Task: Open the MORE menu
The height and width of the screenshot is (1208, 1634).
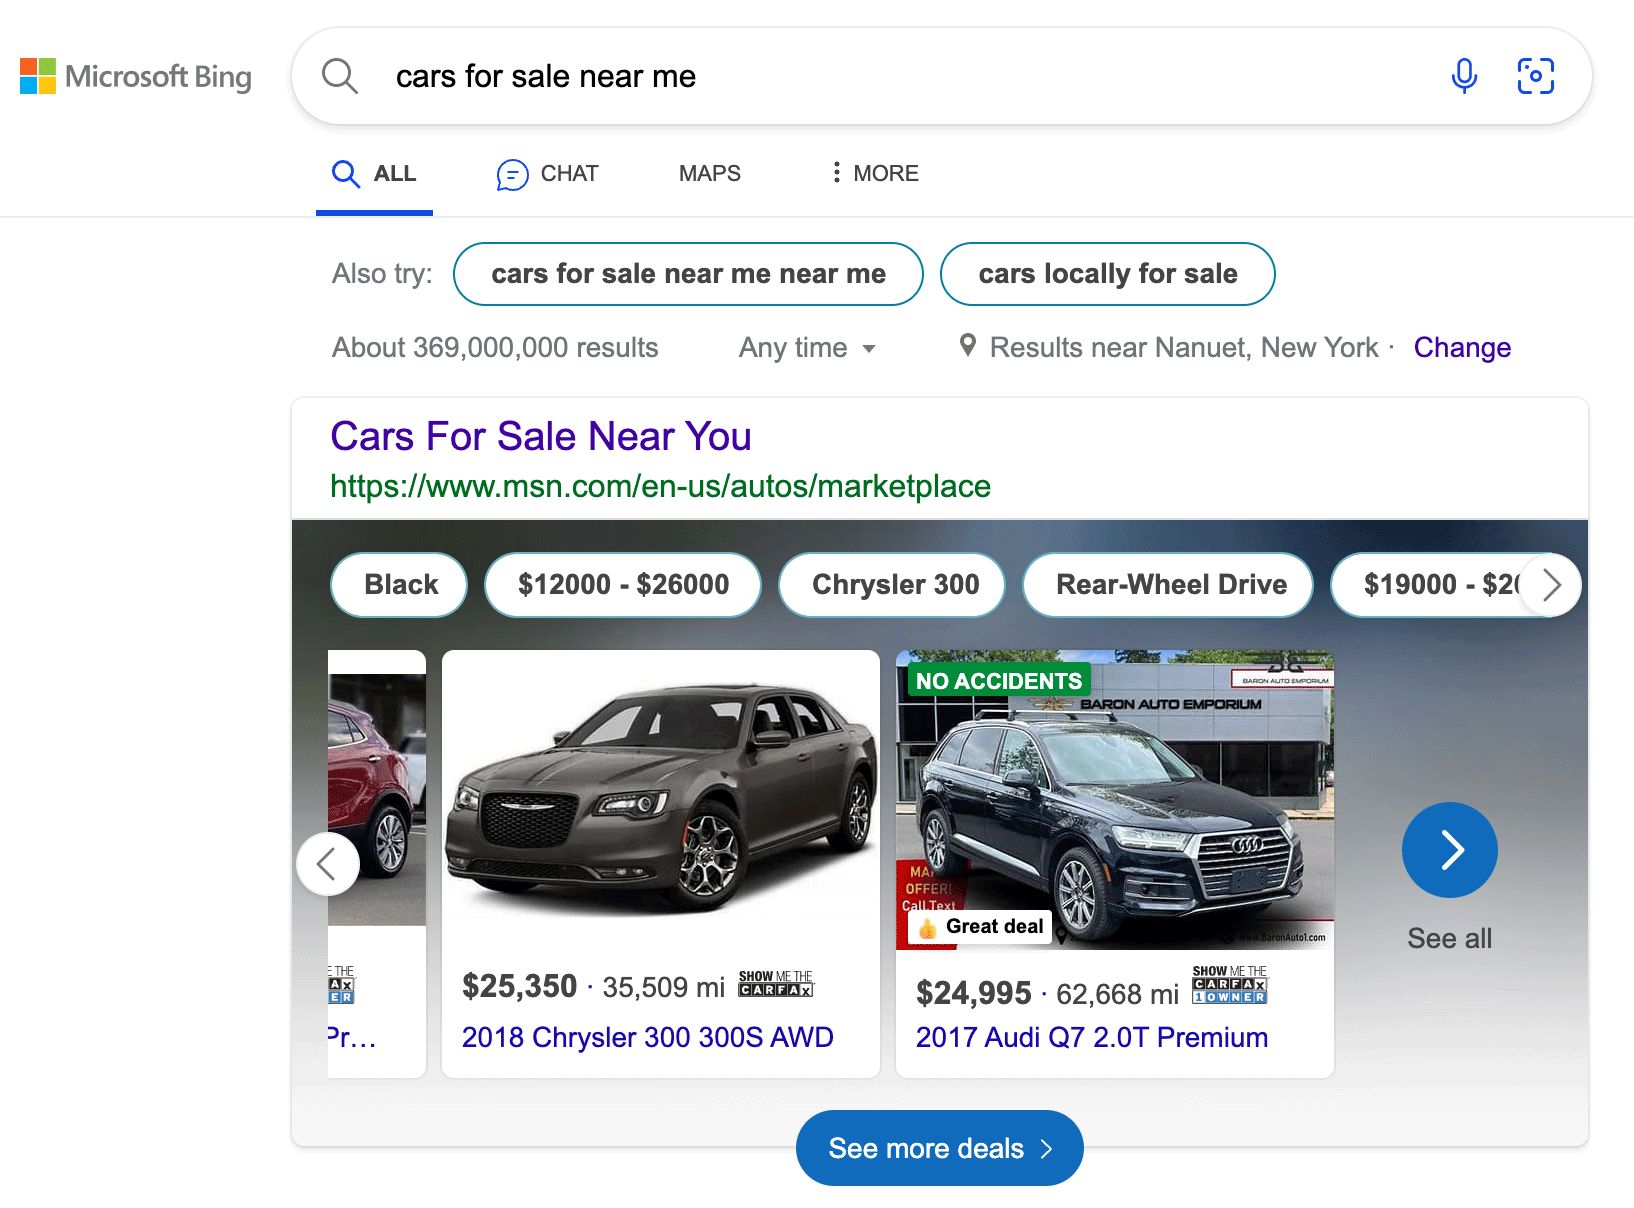Action: tap(874, 174)
